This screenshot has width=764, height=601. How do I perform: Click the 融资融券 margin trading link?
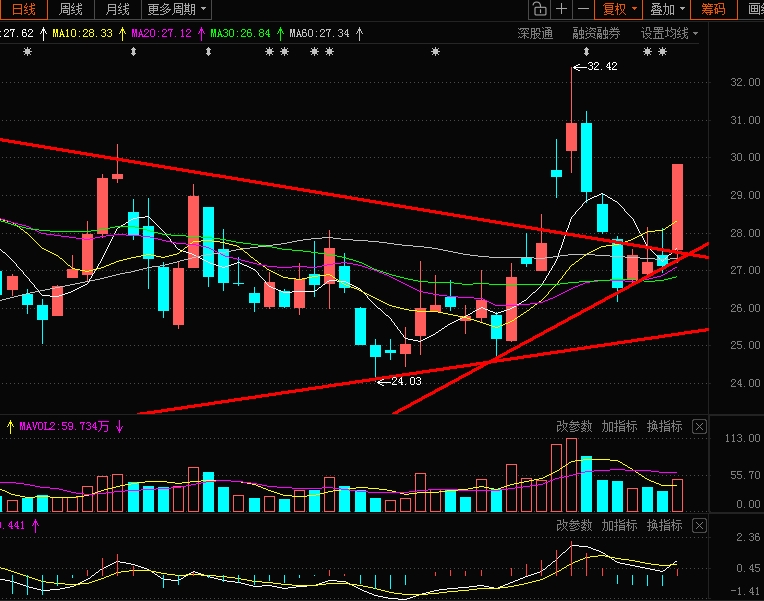point(596,34)
